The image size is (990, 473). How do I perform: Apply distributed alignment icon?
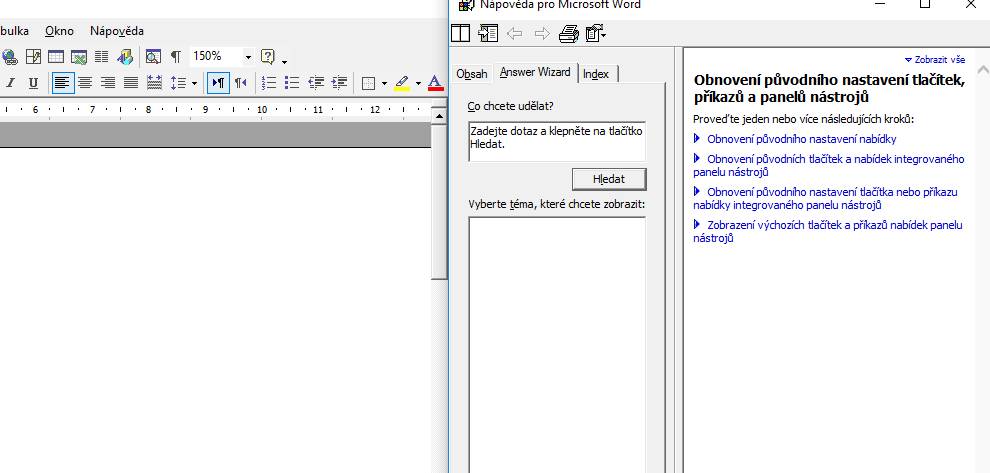click(154, 83)
